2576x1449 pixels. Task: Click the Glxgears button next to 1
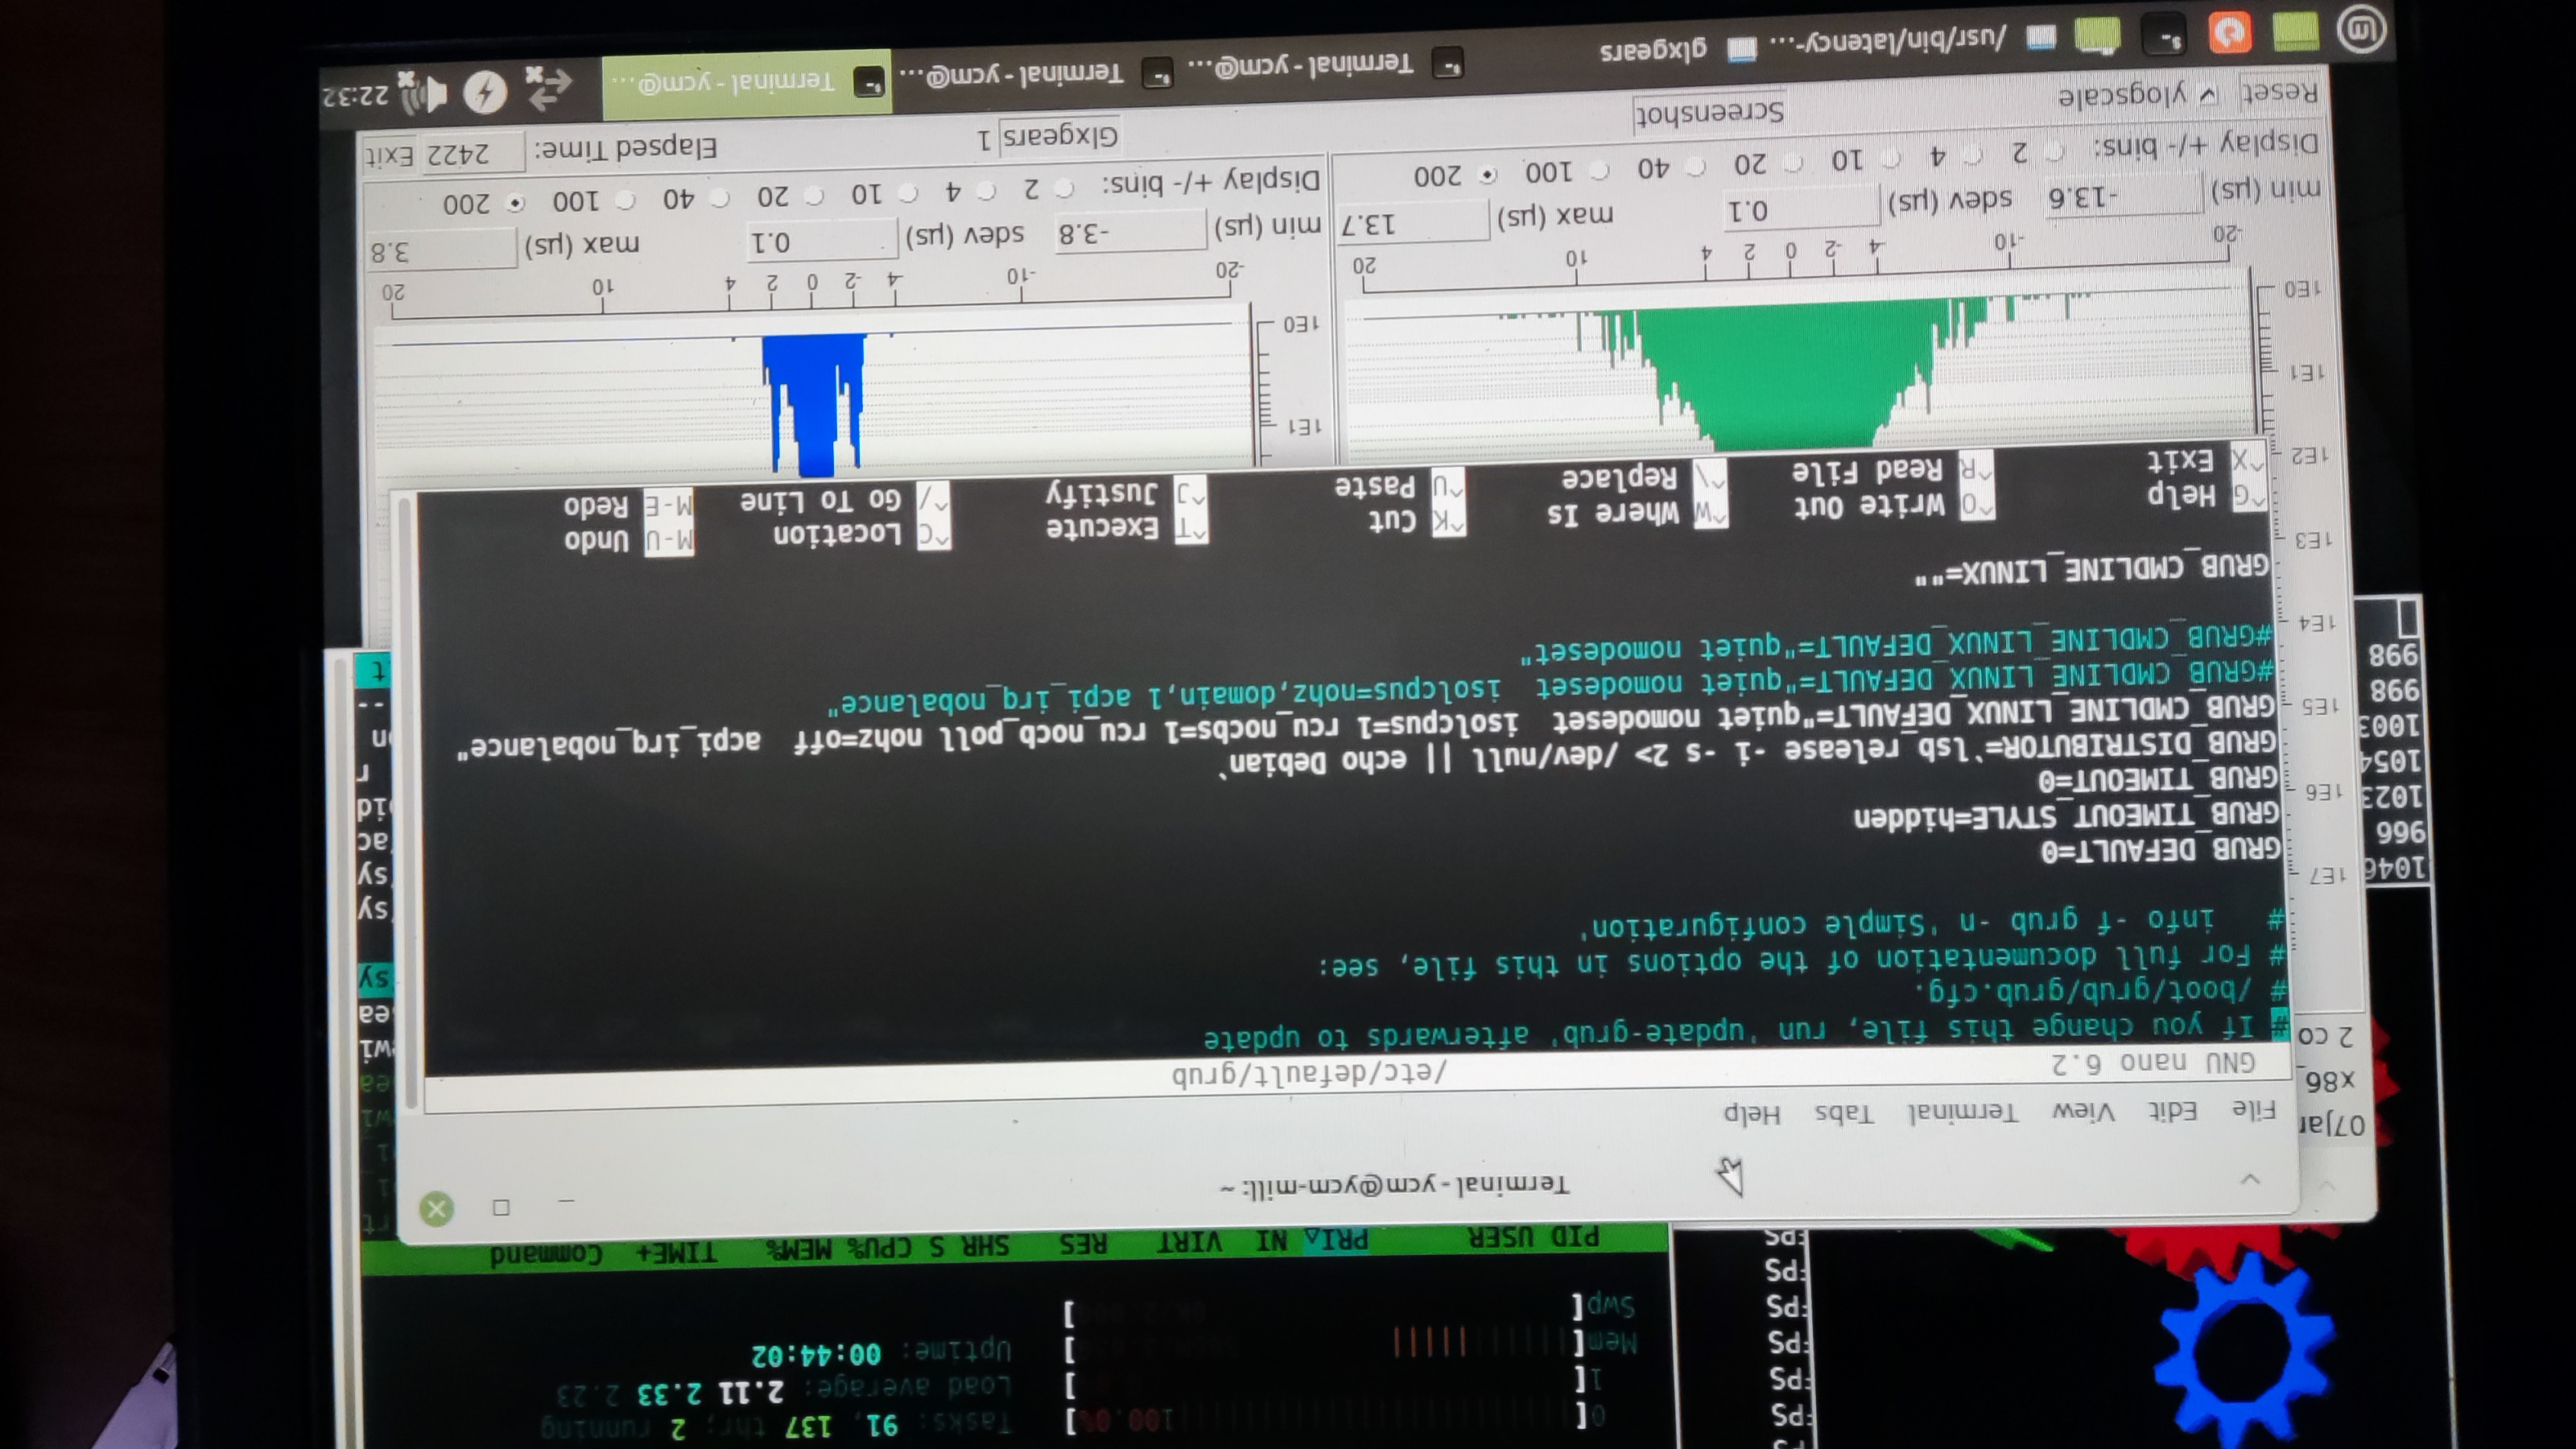(x=1060, y=136)
